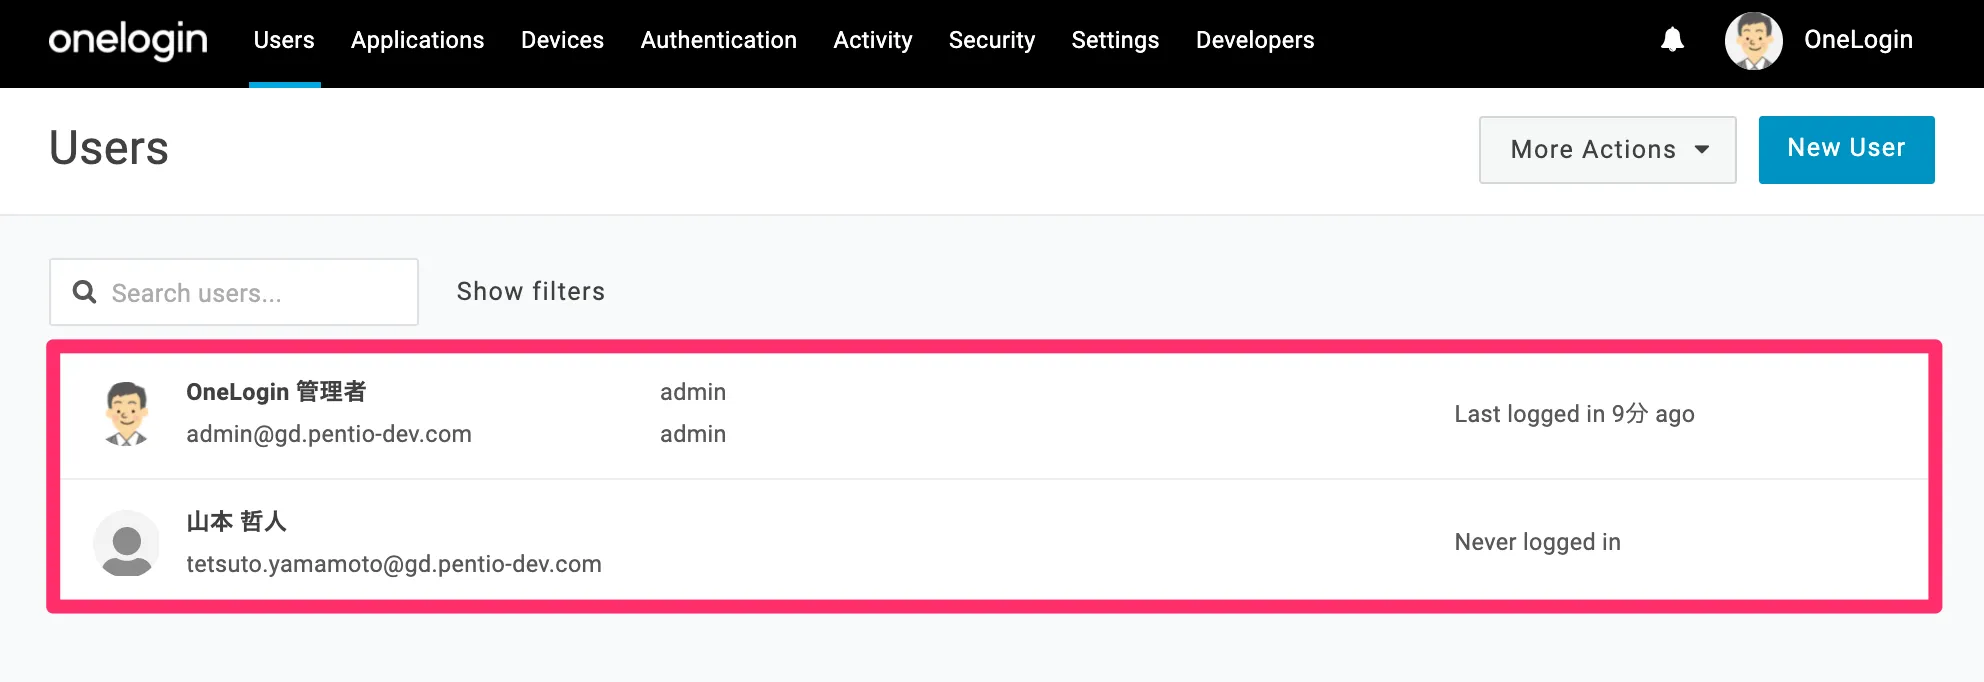Click the notification bell icon
Viewport: 1984px width, 682px height.
tap(1672, 40)
